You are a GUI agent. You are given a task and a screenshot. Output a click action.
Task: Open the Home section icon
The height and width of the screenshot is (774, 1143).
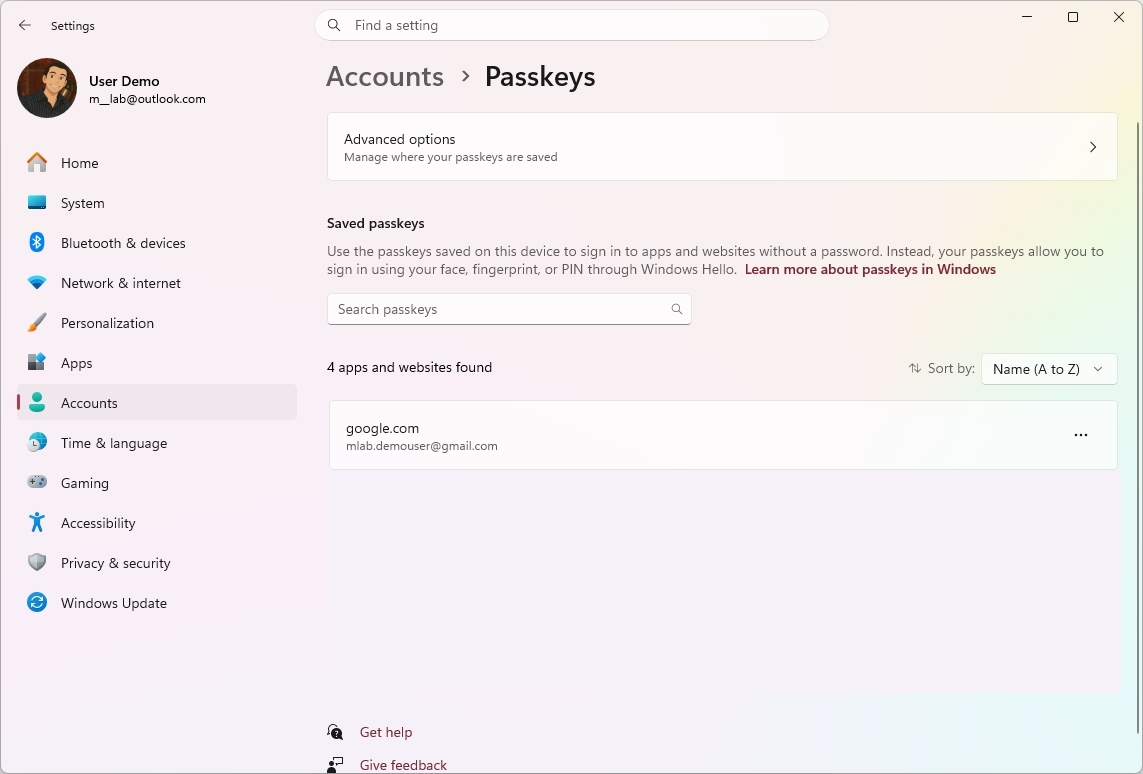pyautogui.click(x=37, y=162)
